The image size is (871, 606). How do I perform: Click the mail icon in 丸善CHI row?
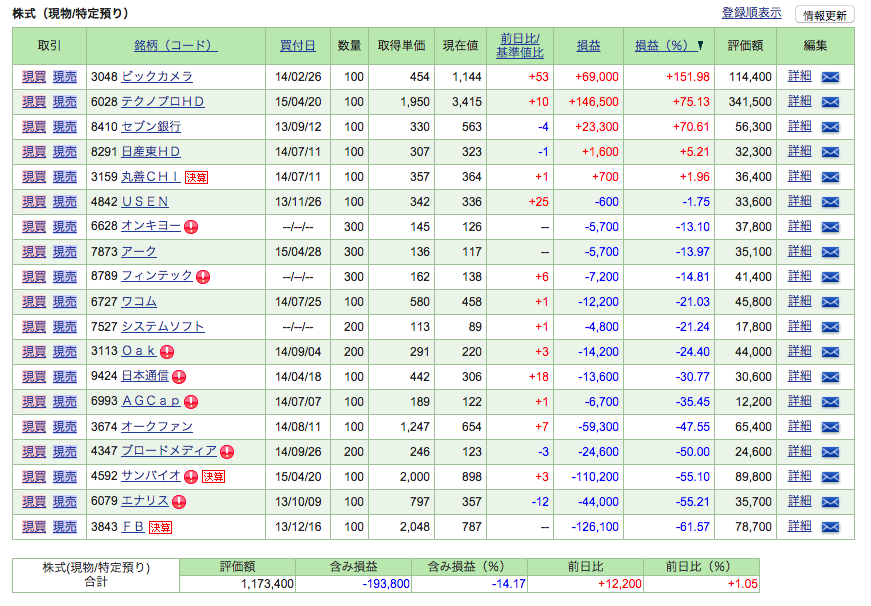coord(830,177)
